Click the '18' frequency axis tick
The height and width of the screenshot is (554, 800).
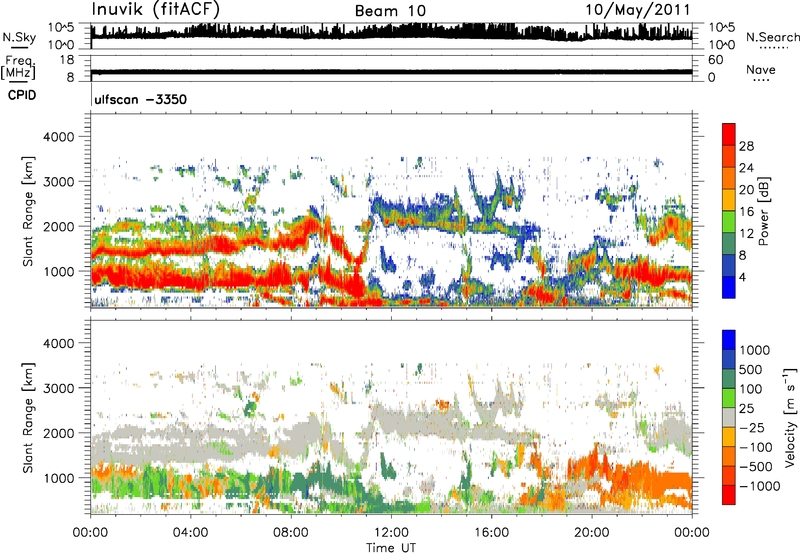[x=67, y=60]
